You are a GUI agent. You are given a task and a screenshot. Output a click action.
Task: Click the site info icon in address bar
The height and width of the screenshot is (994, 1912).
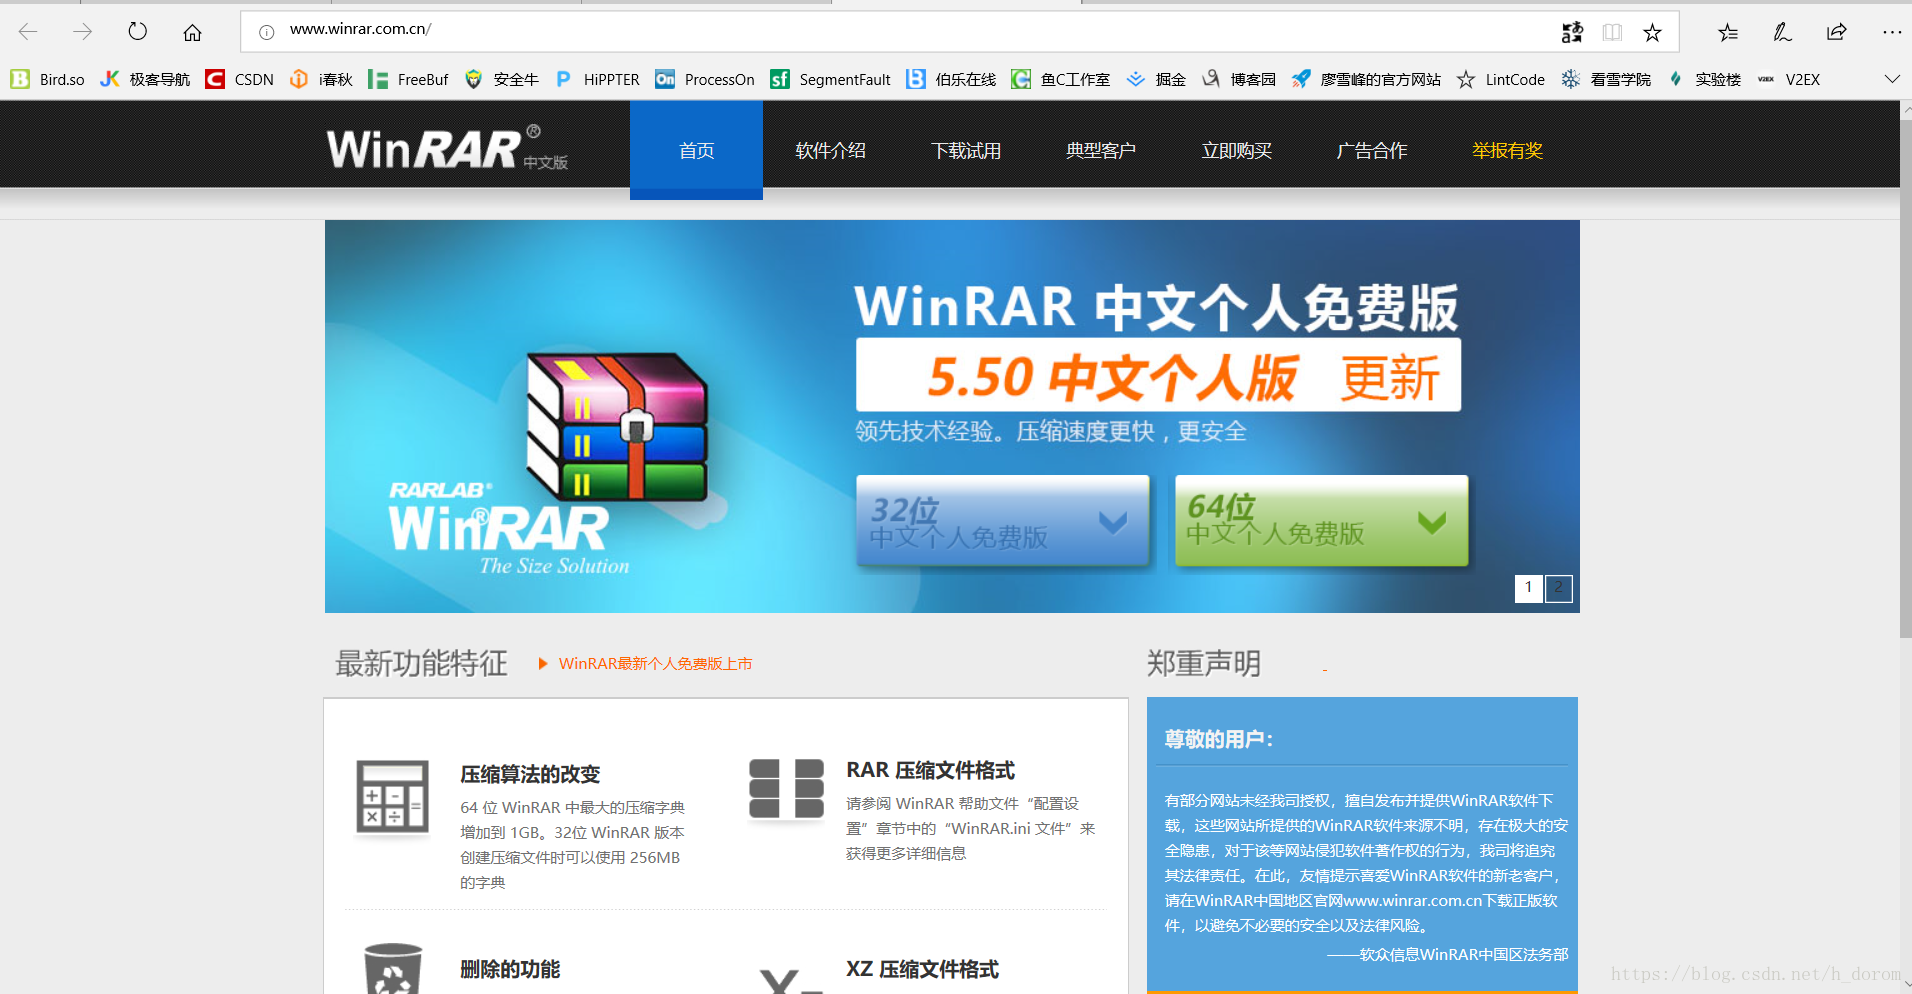266,32
